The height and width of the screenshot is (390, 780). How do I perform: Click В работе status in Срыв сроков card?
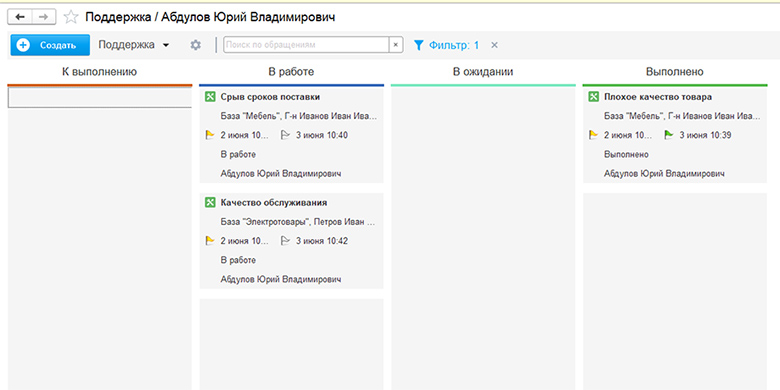pyautogui.click(x=238, y=154)
